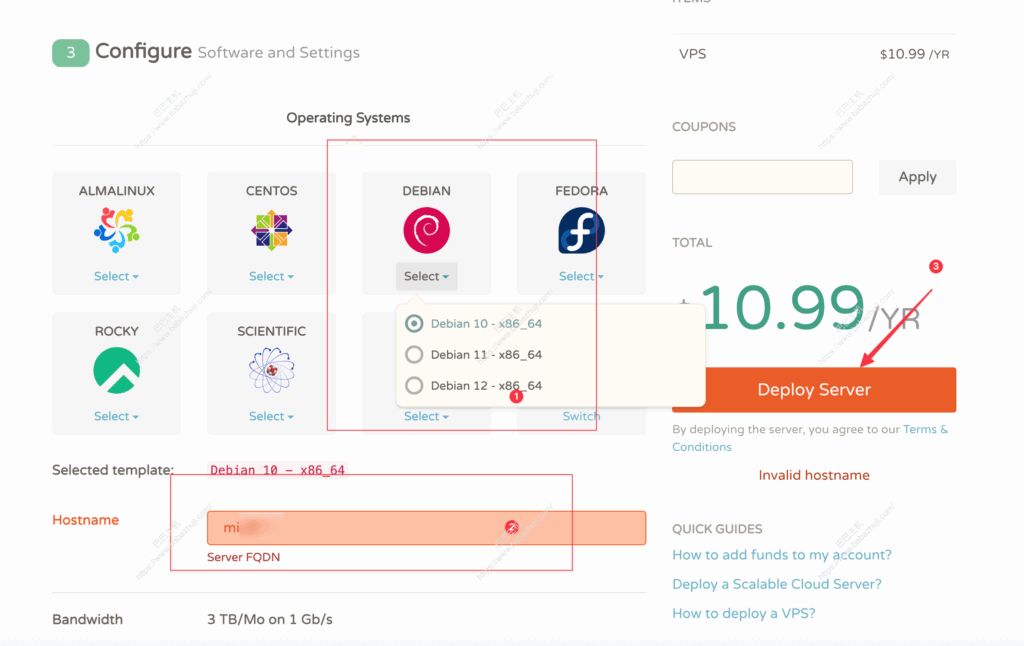Choose Debian 11 - x86_64 radio option
The height and width of the screenshot is (646, 1024).
click(x=414, y=355)
